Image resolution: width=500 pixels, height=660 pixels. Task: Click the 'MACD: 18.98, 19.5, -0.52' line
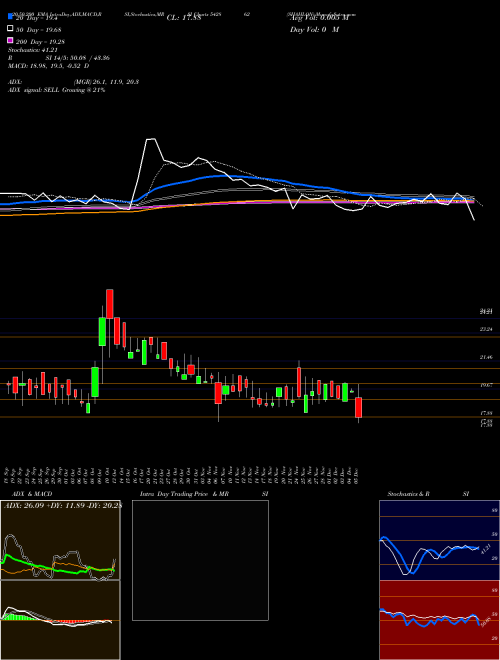click(x=48, y=66)
